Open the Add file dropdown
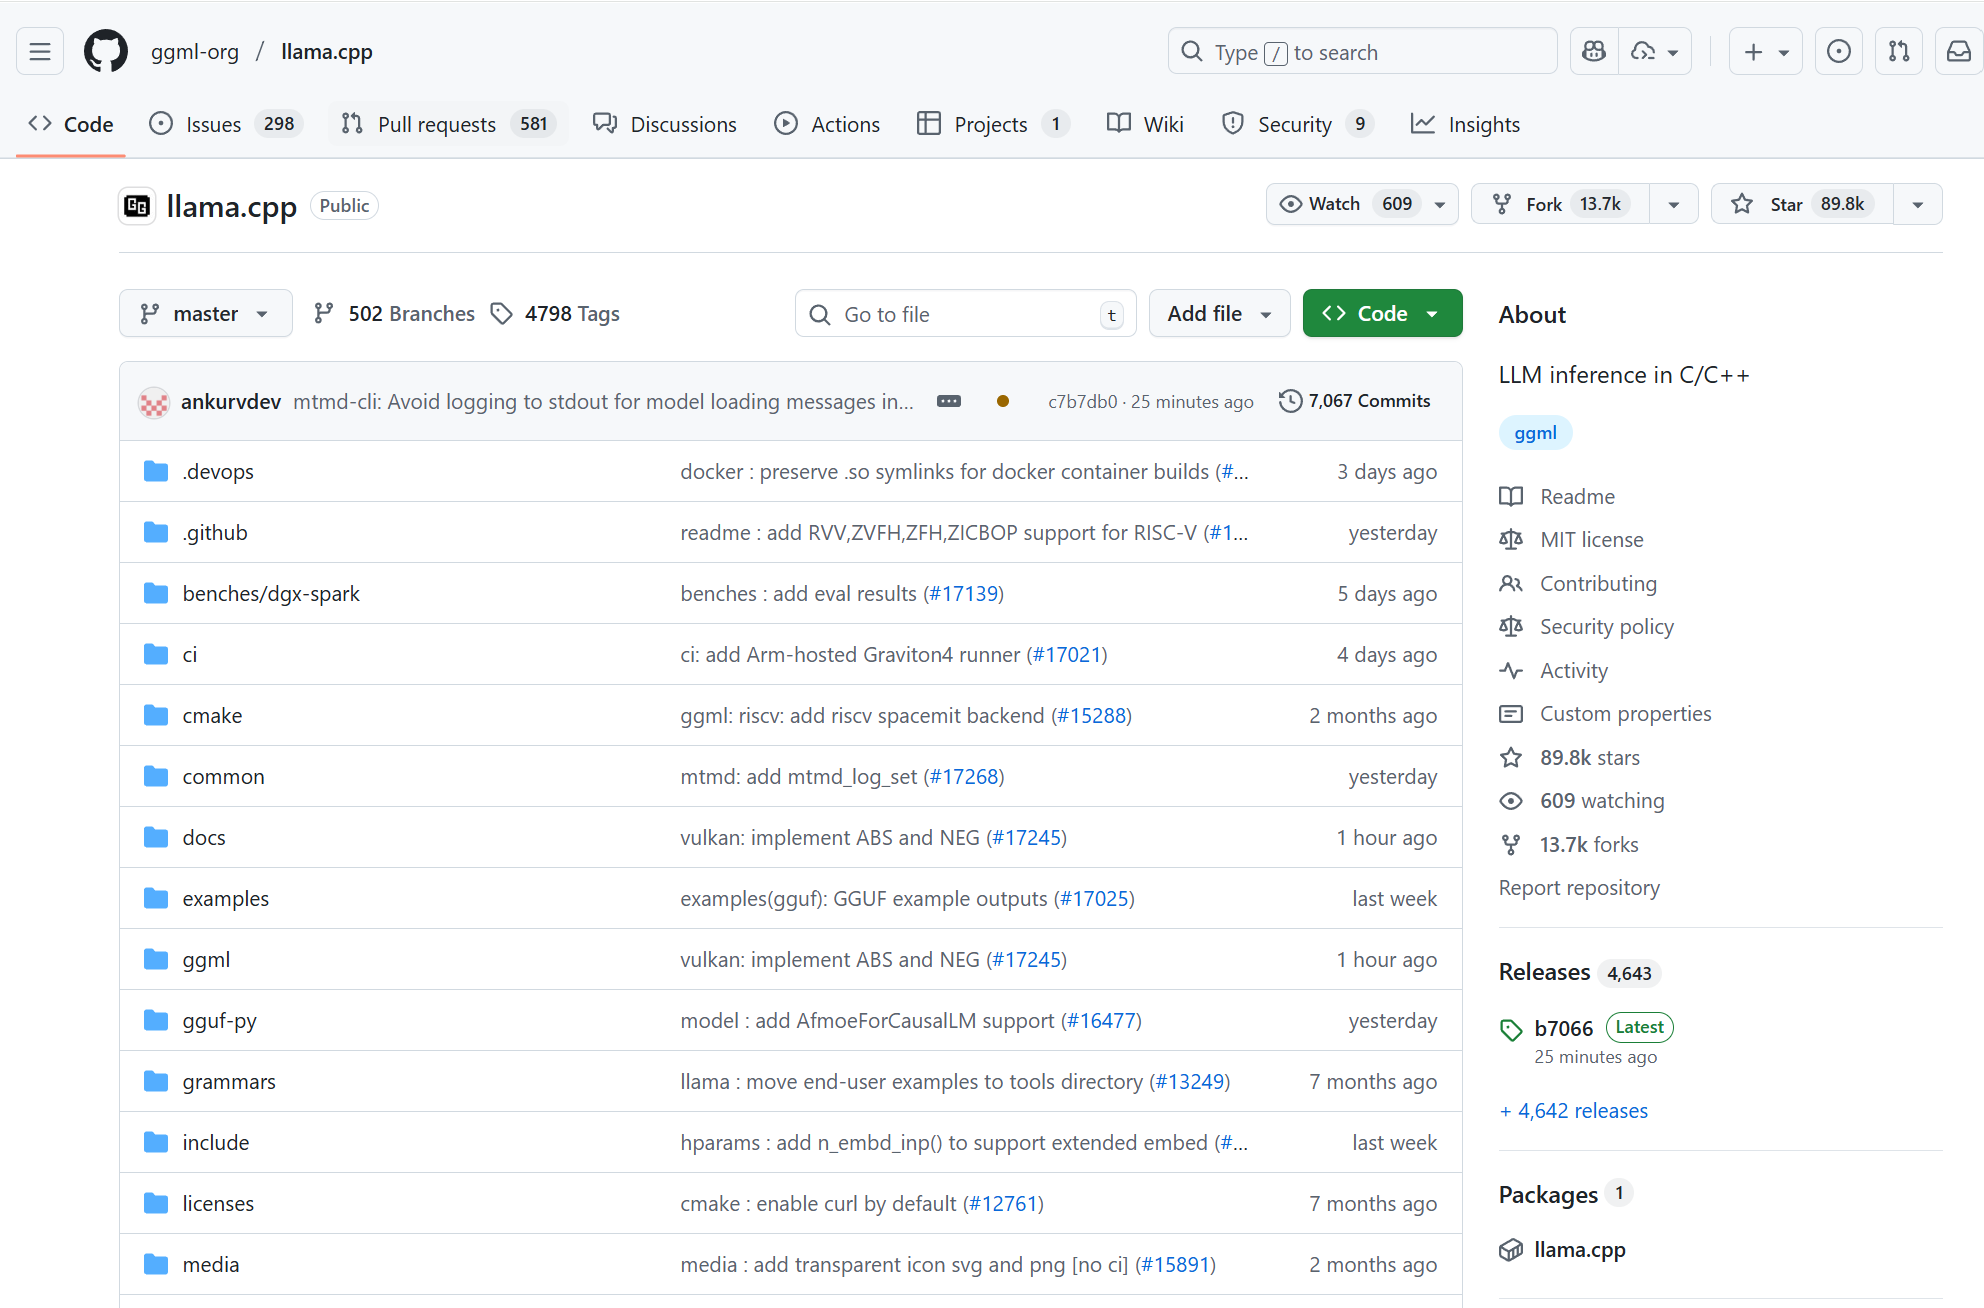The image size is (1984, 1308). (x=1219, y=314)
